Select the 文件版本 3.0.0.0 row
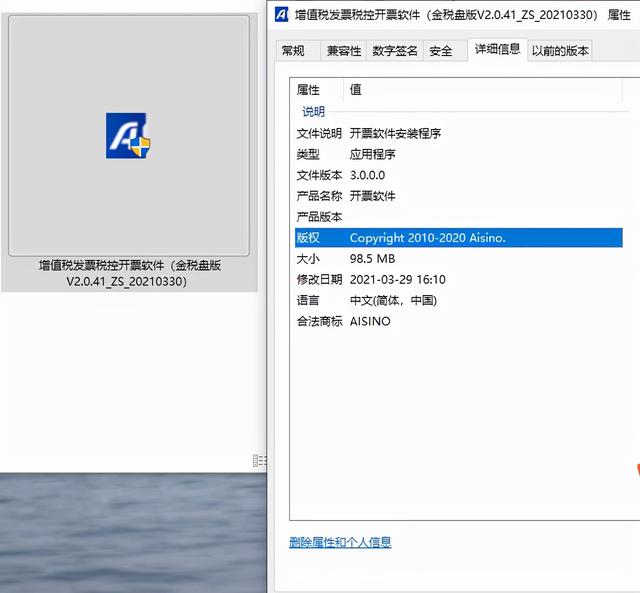Viewport: 640px width, 593px height. [x=459, y=175]
